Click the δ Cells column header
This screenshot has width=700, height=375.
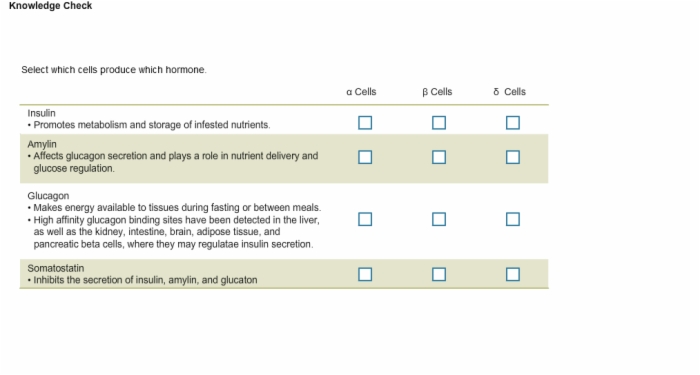click(x=509, y=92)
